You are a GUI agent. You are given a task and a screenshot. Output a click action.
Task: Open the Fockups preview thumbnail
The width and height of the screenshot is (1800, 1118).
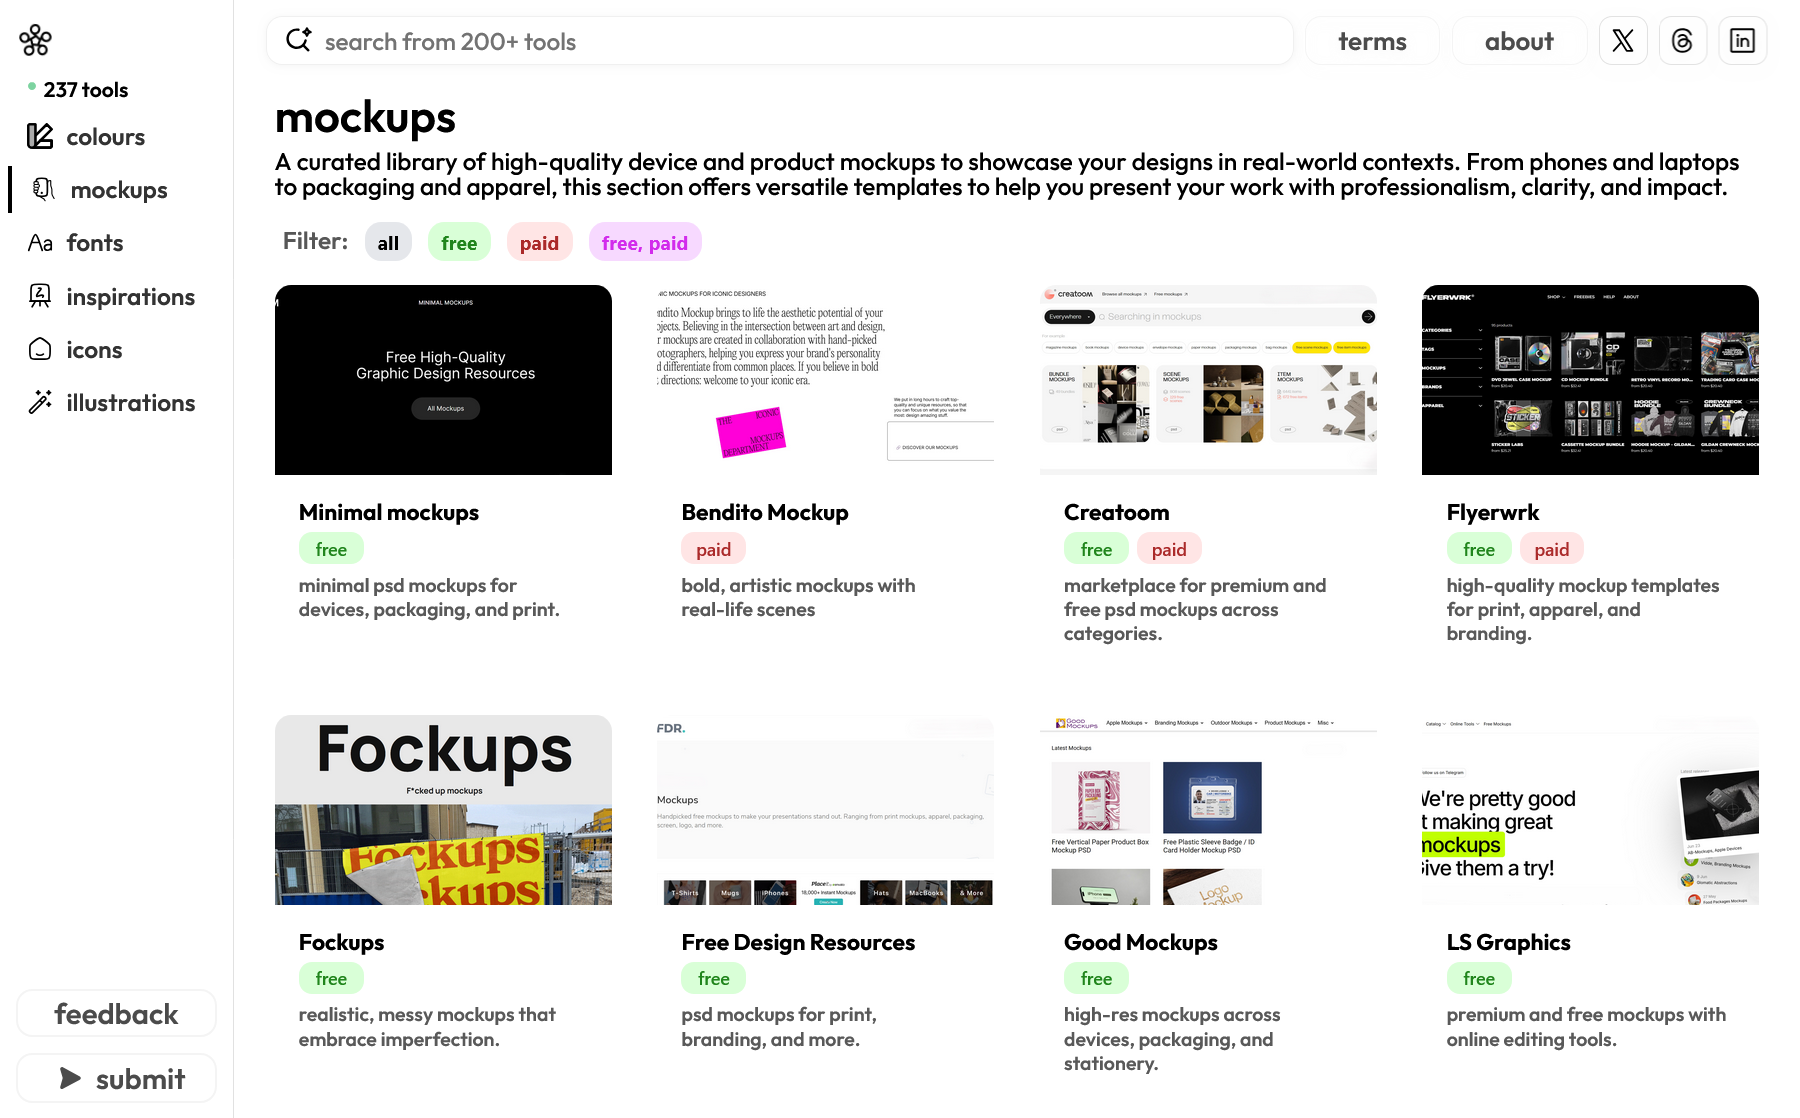[x=443, y=810]
